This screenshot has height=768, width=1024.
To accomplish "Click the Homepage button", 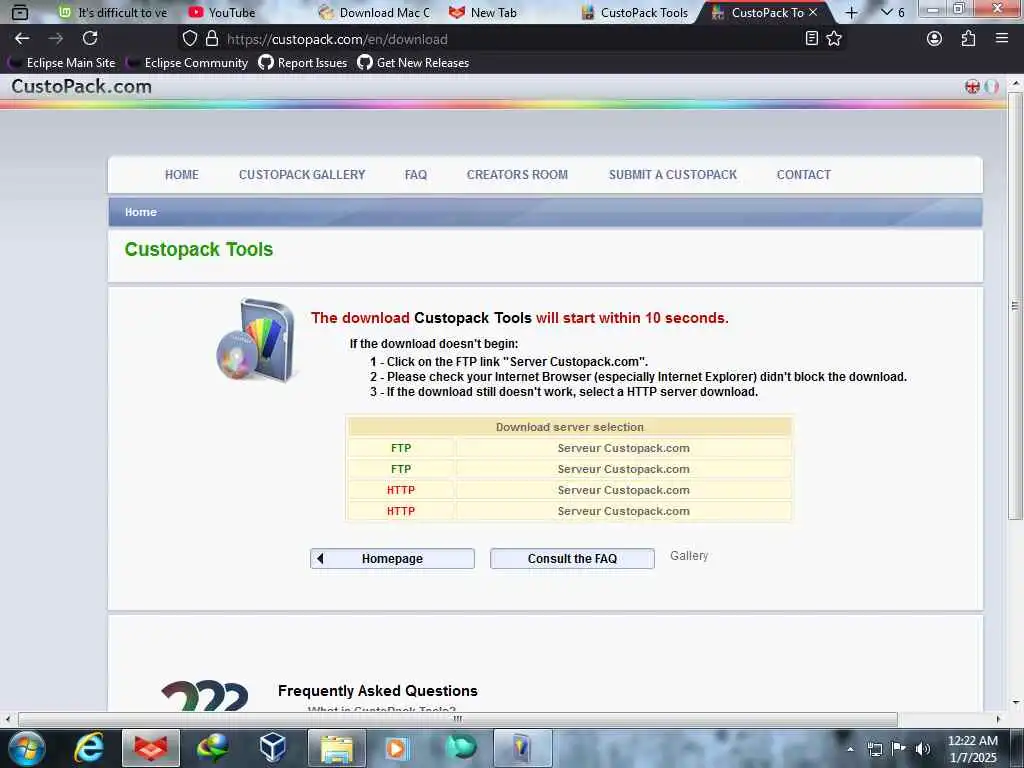I will [x=392, y=558].
